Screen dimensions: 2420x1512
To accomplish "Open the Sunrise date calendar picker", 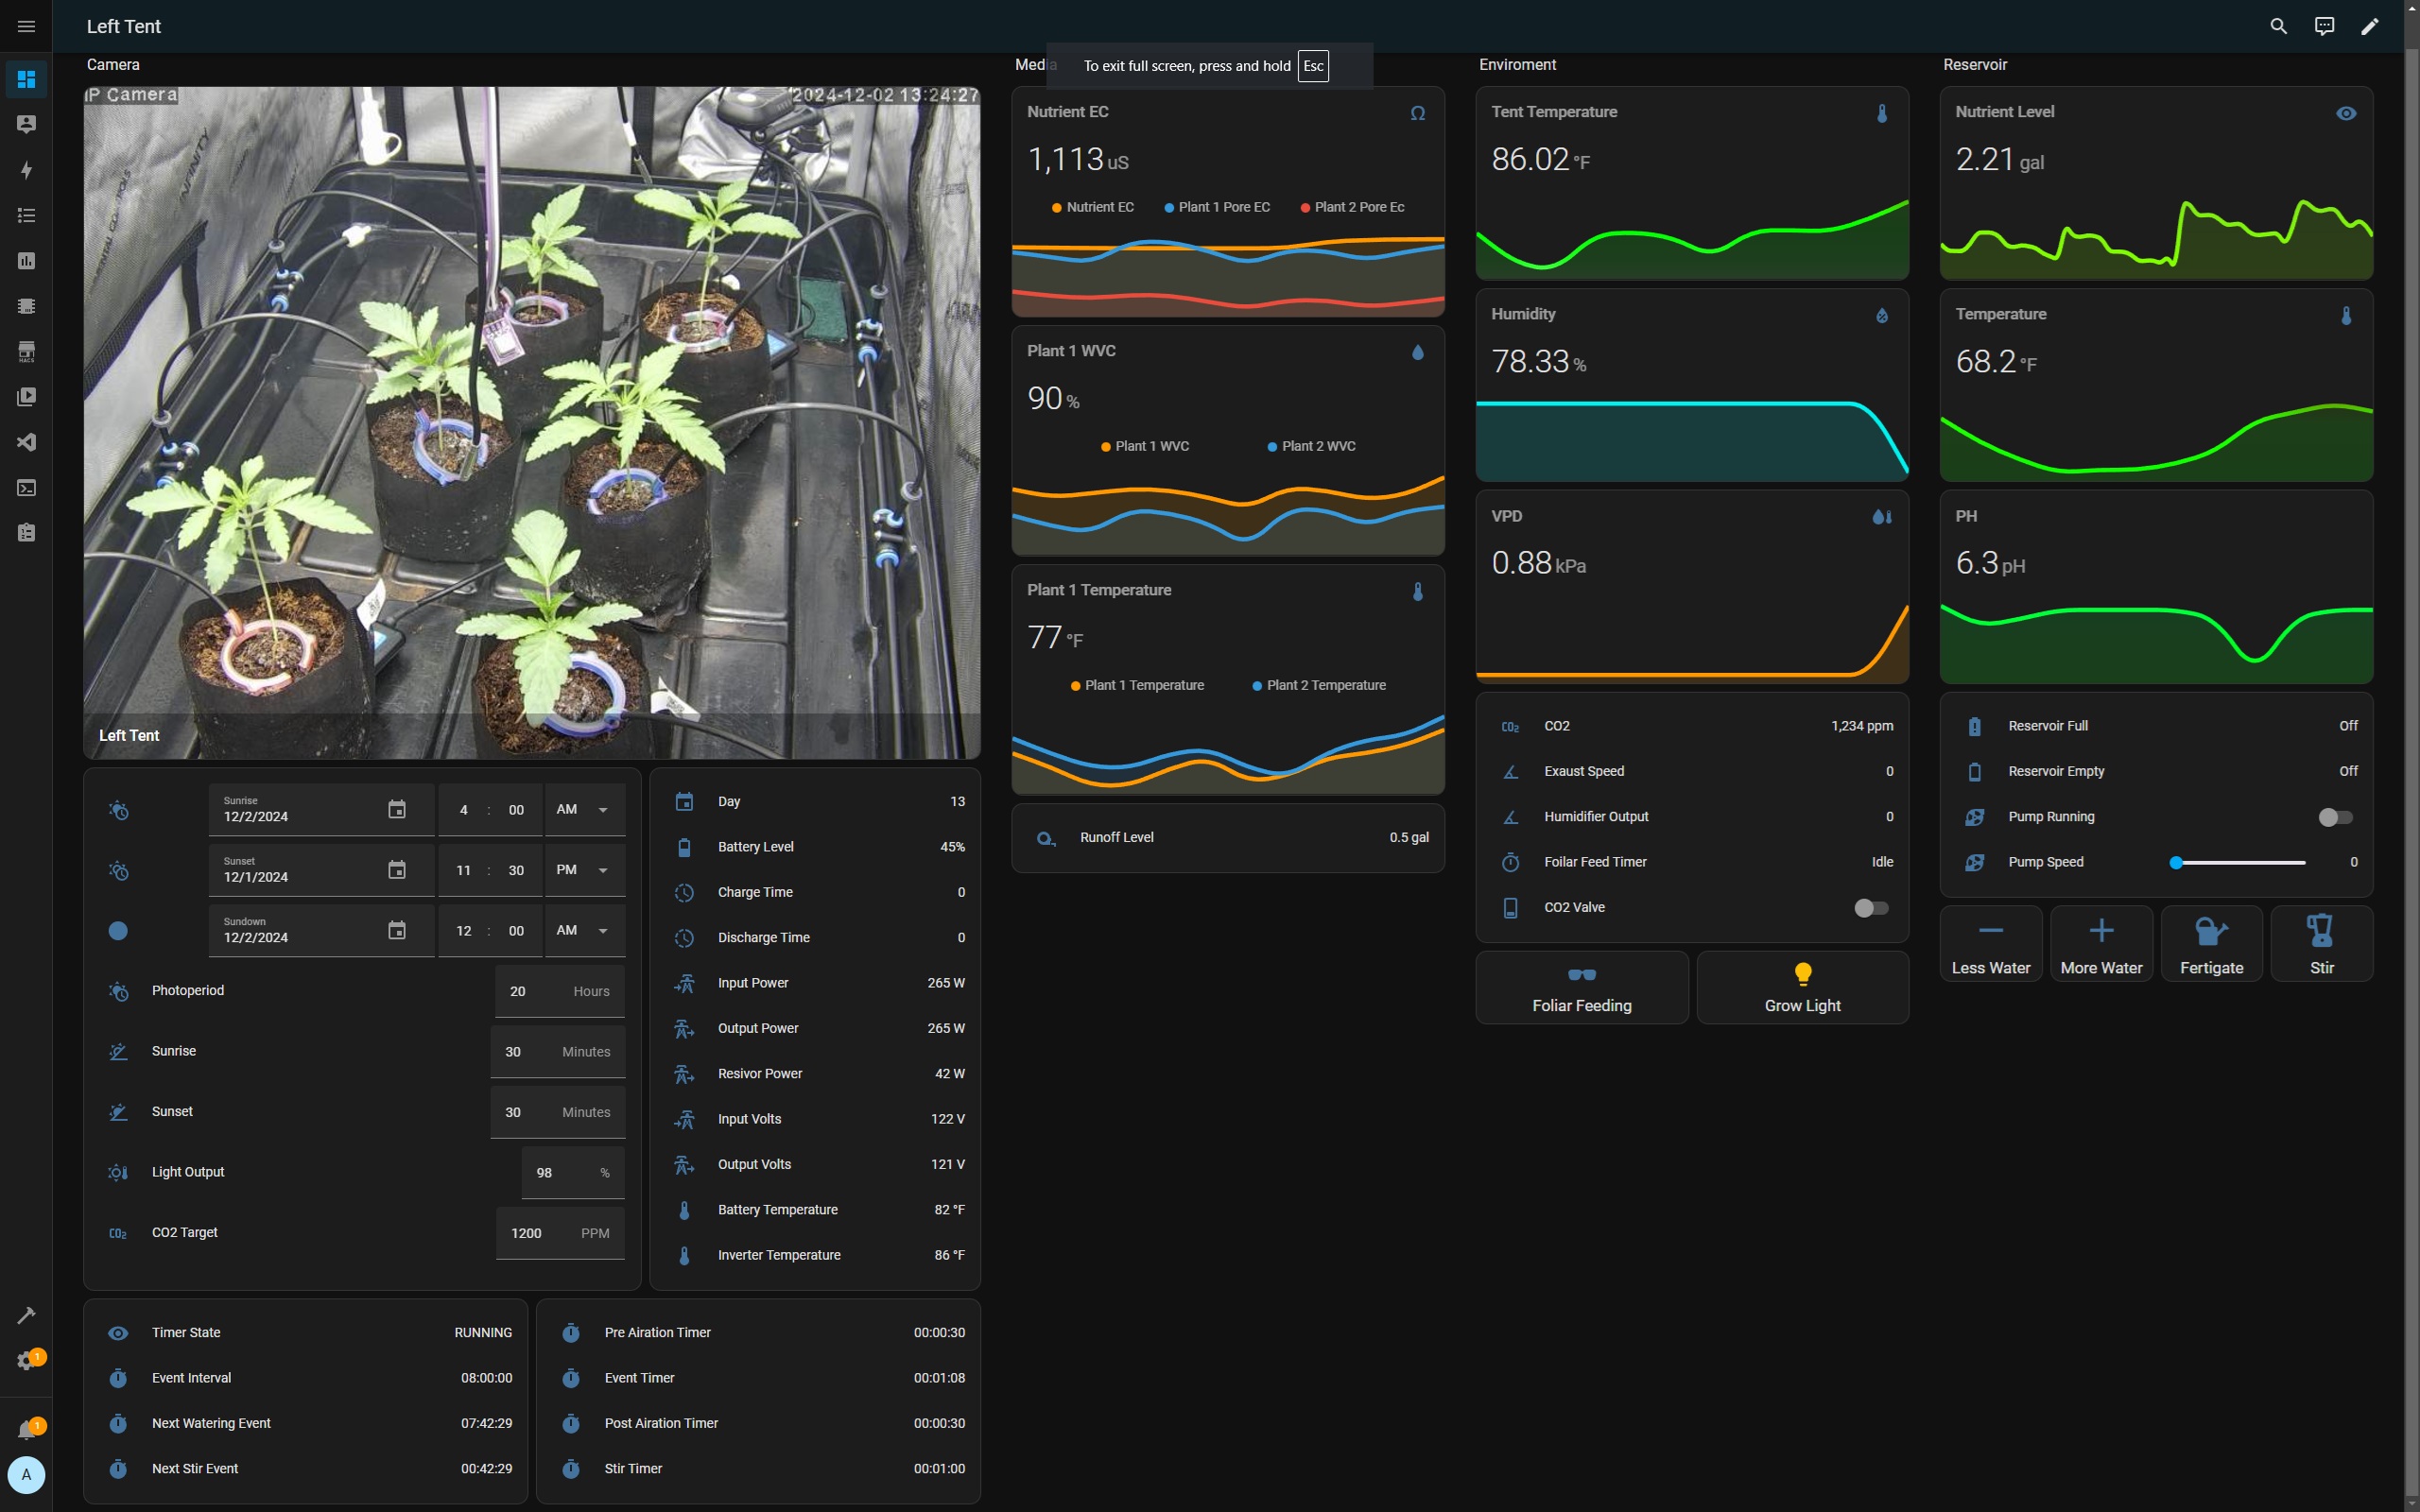I will [397, 809].
